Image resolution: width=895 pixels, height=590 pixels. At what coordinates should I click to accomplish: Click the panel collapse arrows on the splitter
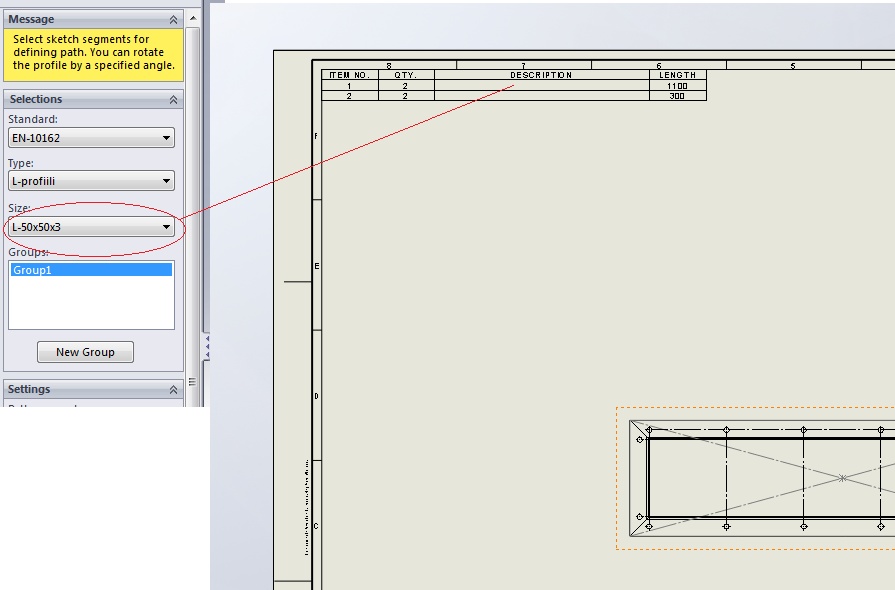tap(207, 347)
